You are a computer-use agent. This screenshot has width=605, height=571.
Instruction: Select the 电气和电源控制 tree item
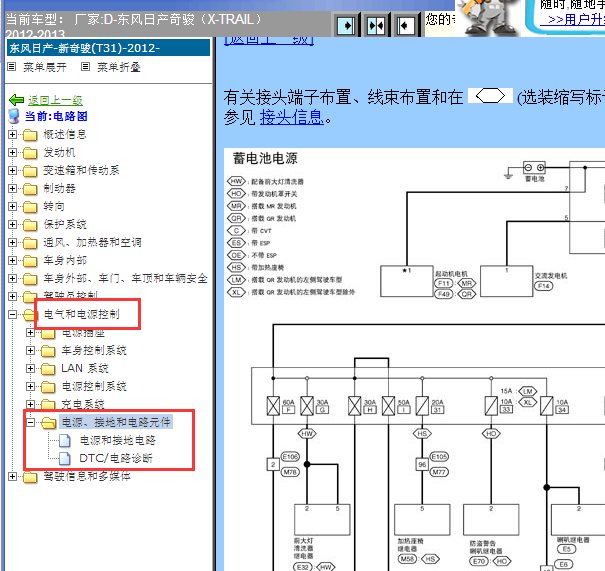82,314
